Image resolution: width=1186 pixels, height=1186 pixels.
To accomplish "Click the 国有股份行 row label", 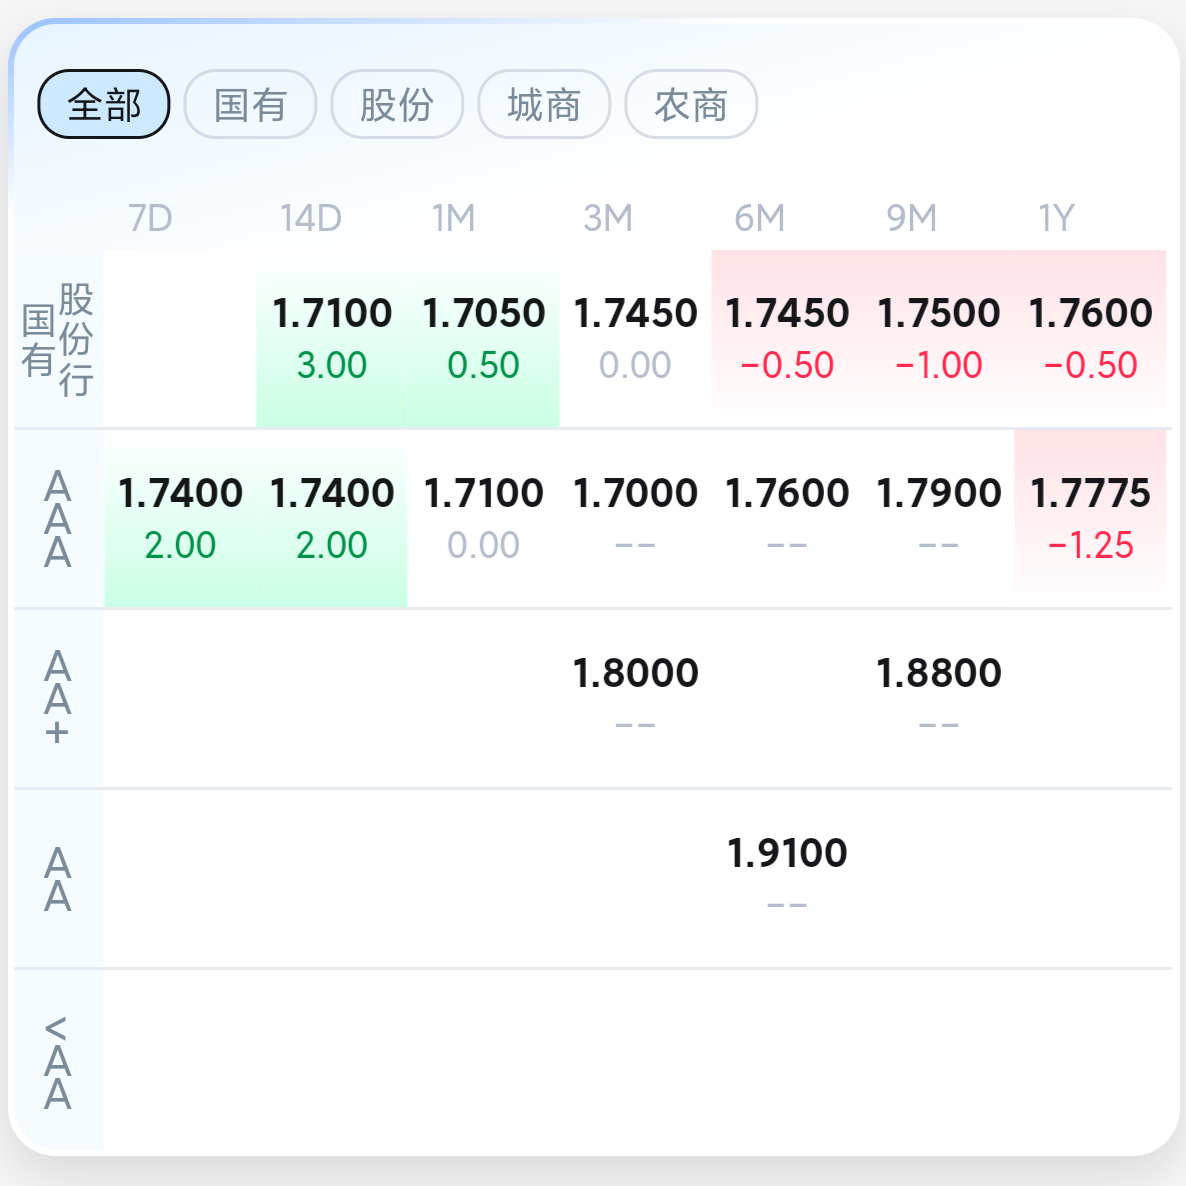I will pos(58,339).
